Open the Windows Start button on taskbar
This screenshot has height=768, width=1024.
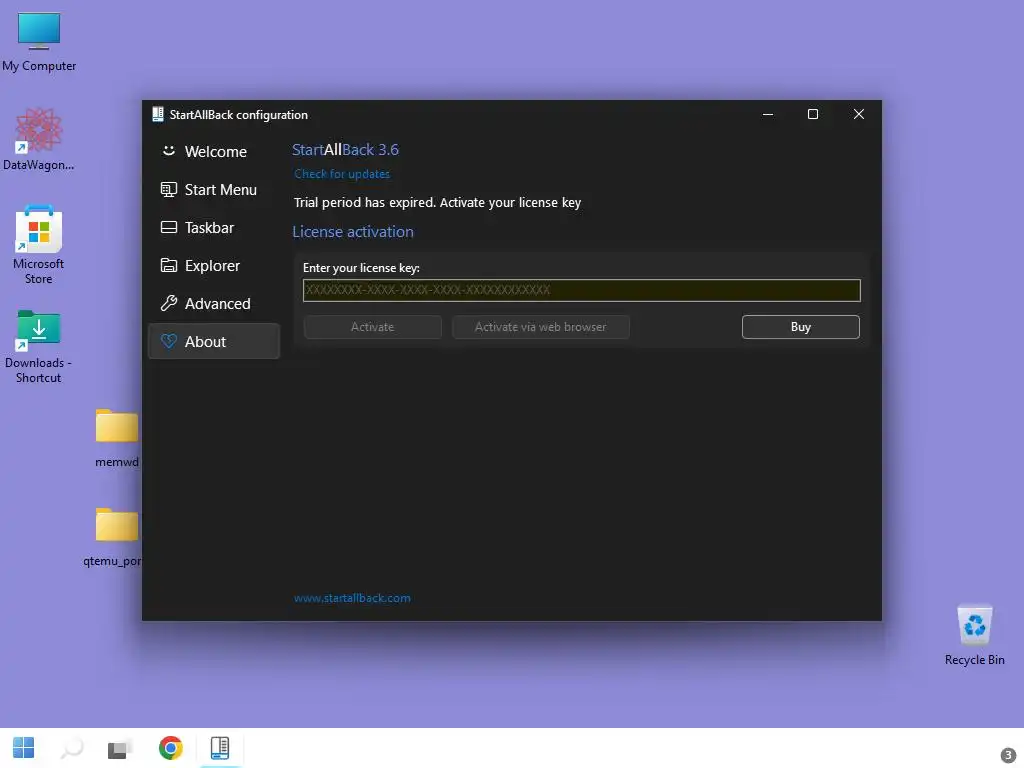tap(24, 748)
